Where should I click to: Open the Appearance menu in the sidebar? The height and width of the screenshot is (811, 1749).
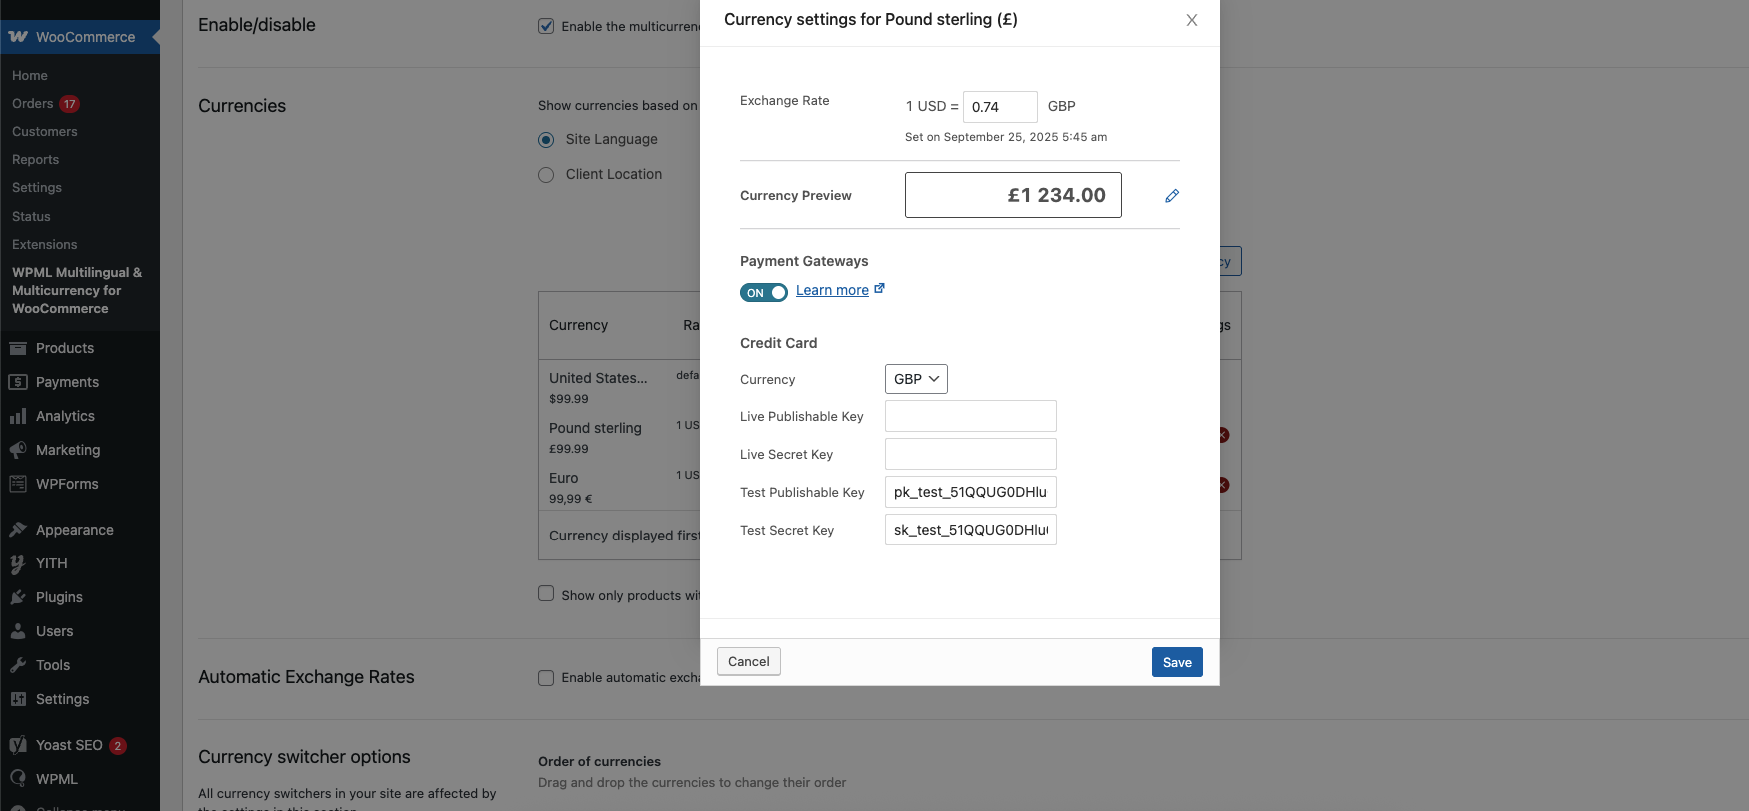click(74, 530)
